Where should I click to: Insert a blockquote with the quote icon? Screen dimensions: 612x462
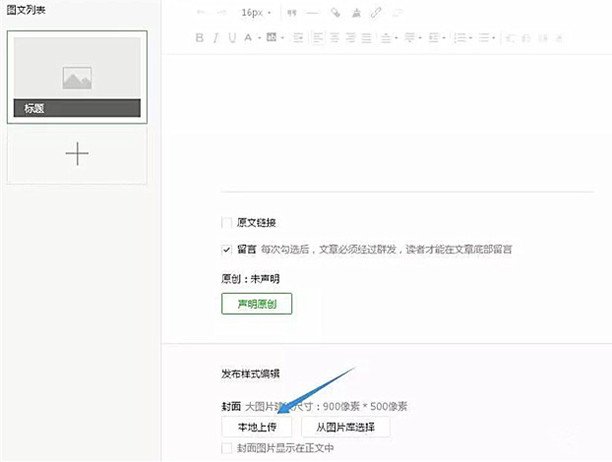[292, 13]
